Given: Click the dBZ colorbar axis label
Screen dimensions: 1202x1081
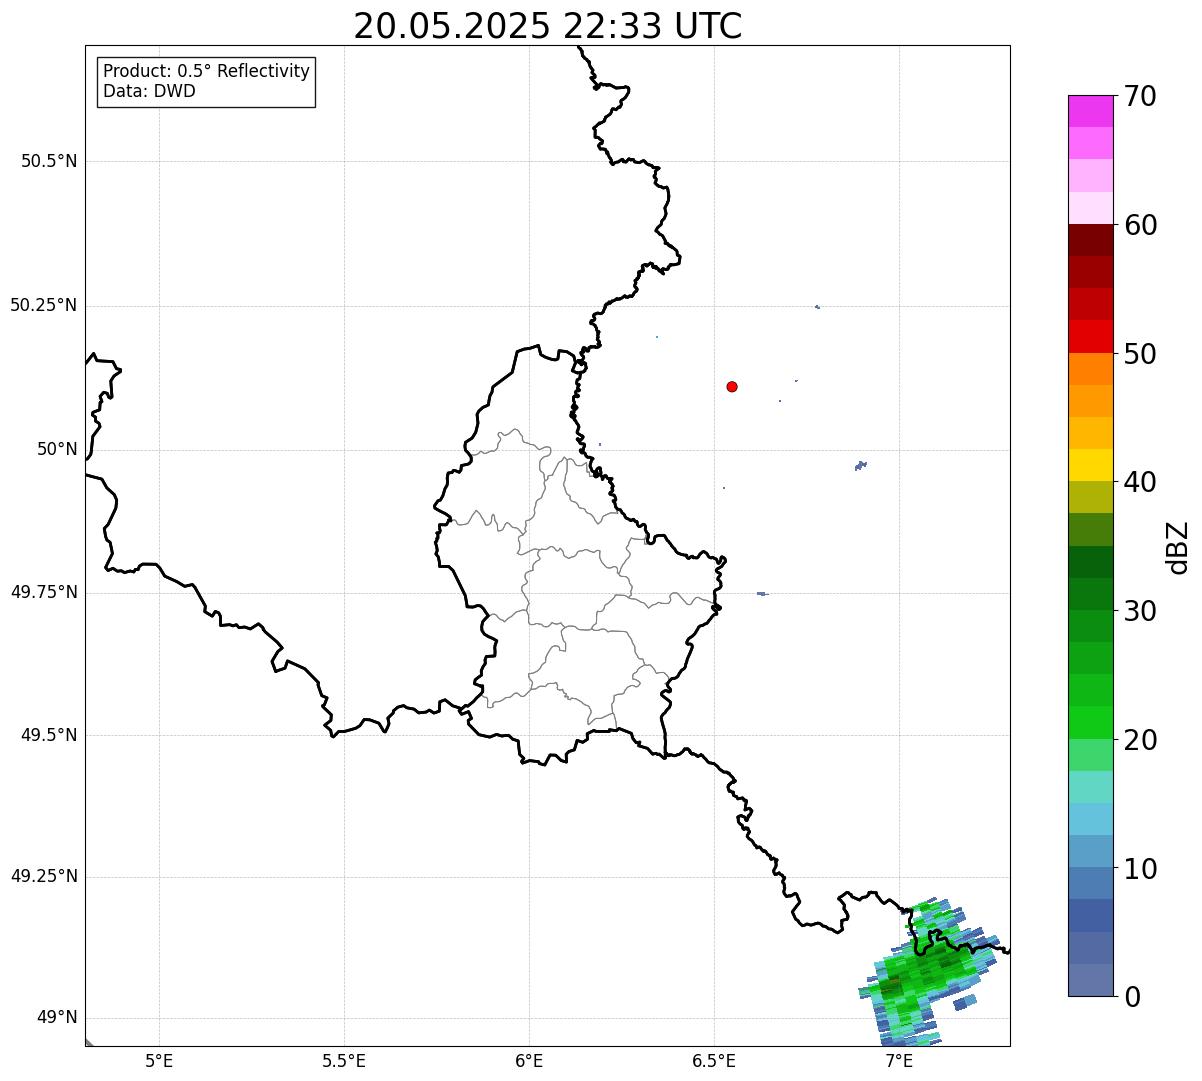Looking at the screenshot, I should pyautogui.click(x=1179, y=547).
